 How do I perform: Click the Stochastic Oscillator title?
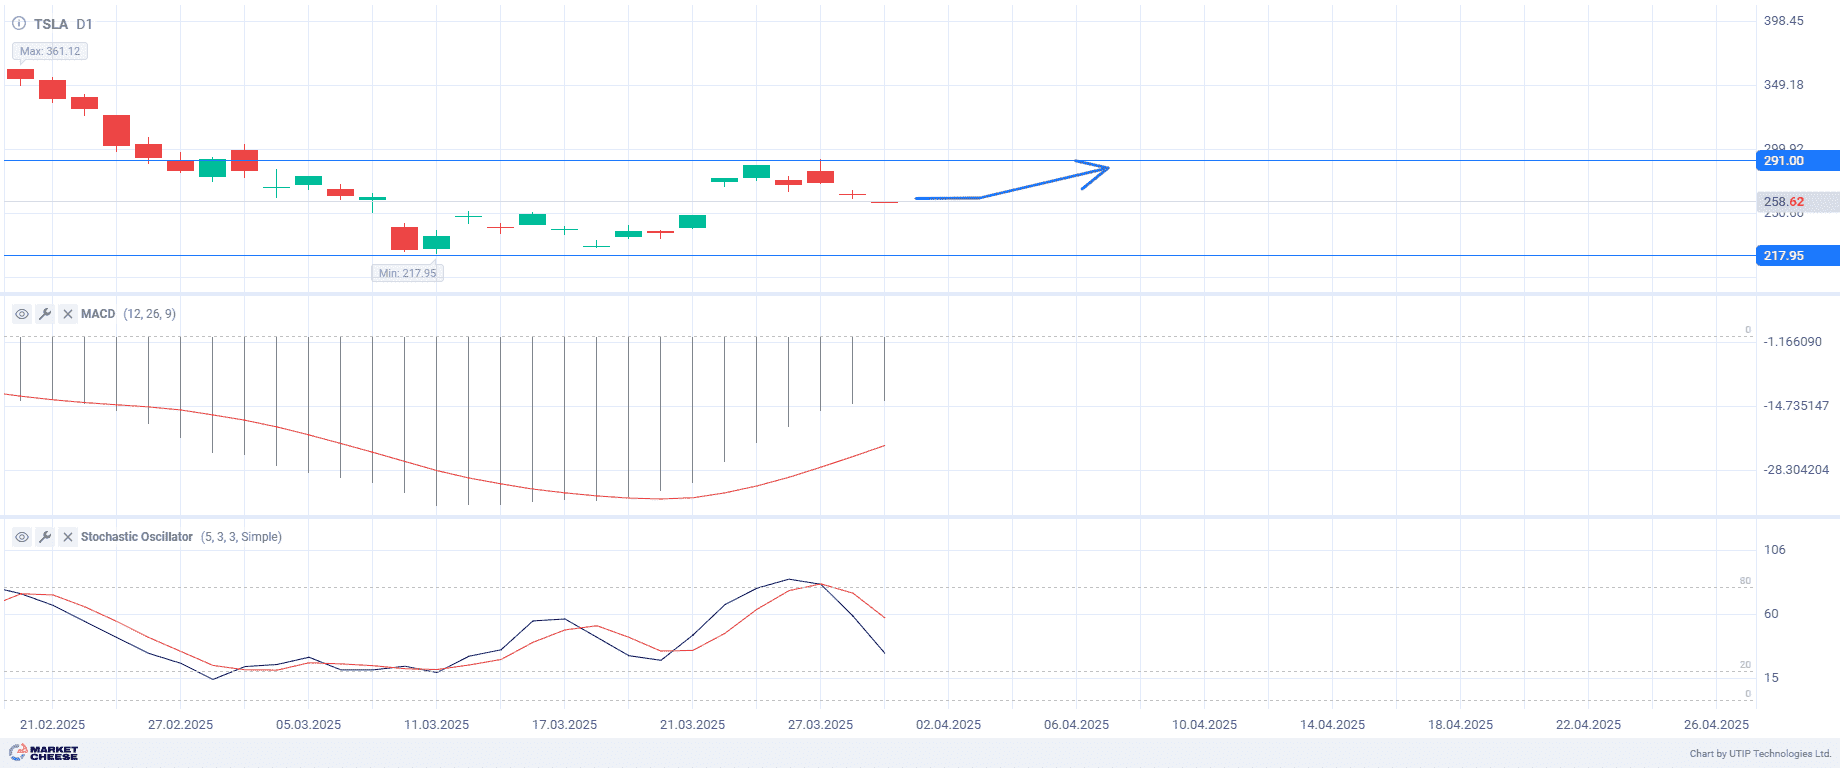click(x=137, y=537)
